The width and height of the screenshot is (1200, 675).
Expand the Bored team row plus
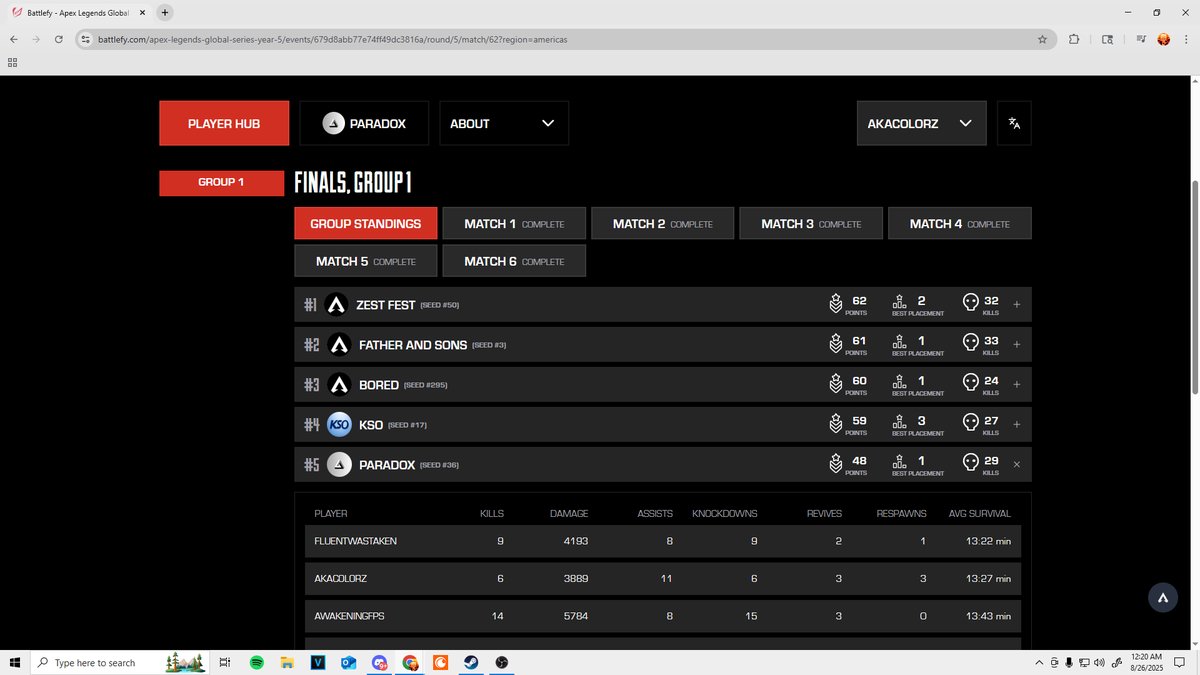coord(1017,384)
